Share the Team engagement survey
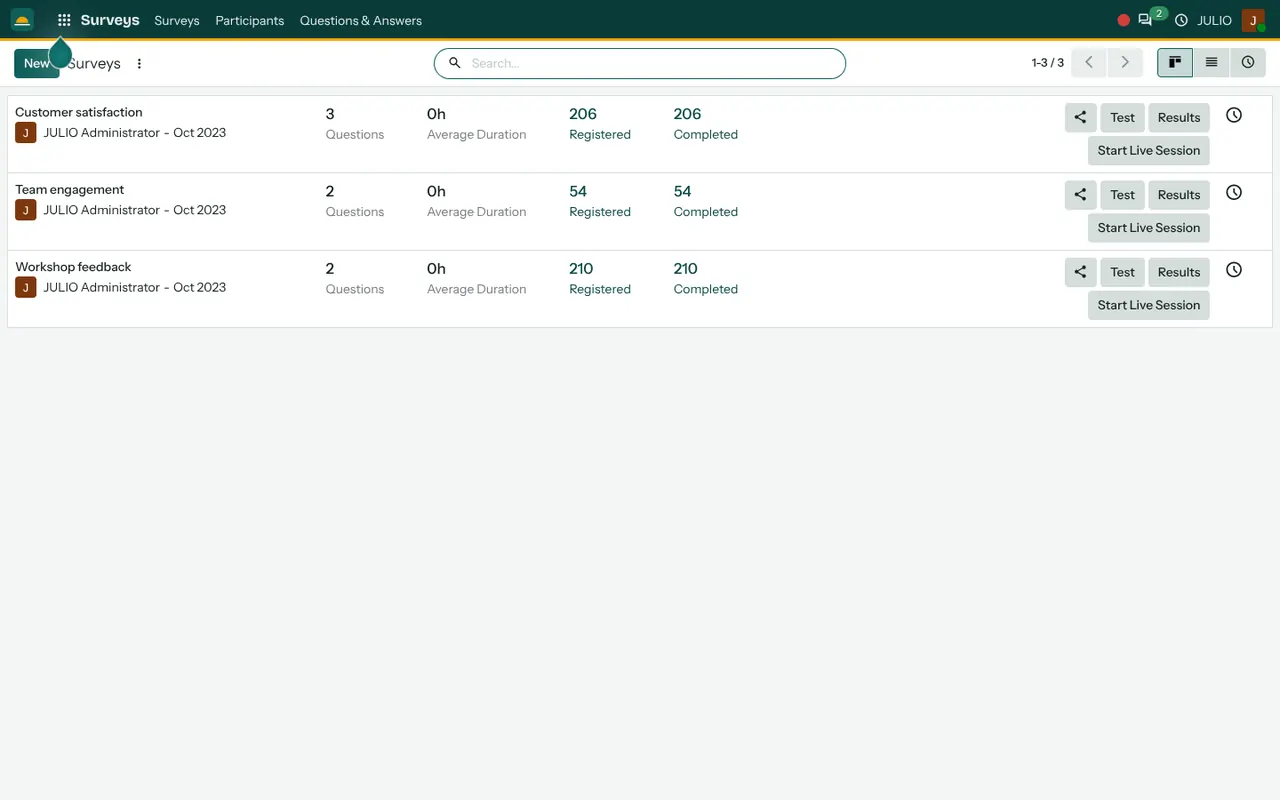Screen dimensions: 1280x800 coord(1080,195)
